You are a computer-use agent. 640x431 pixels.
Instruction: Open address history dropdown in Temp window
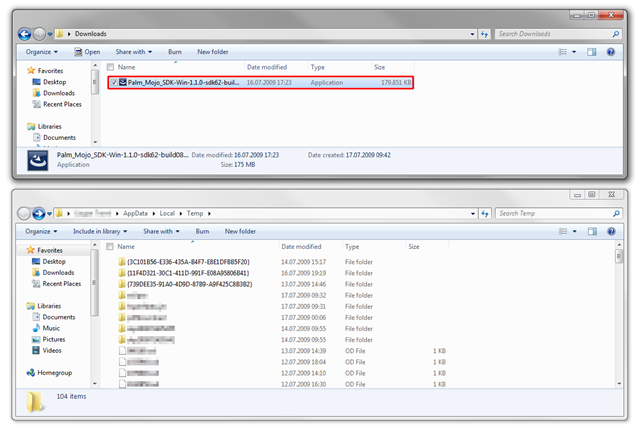coord(473,213)
